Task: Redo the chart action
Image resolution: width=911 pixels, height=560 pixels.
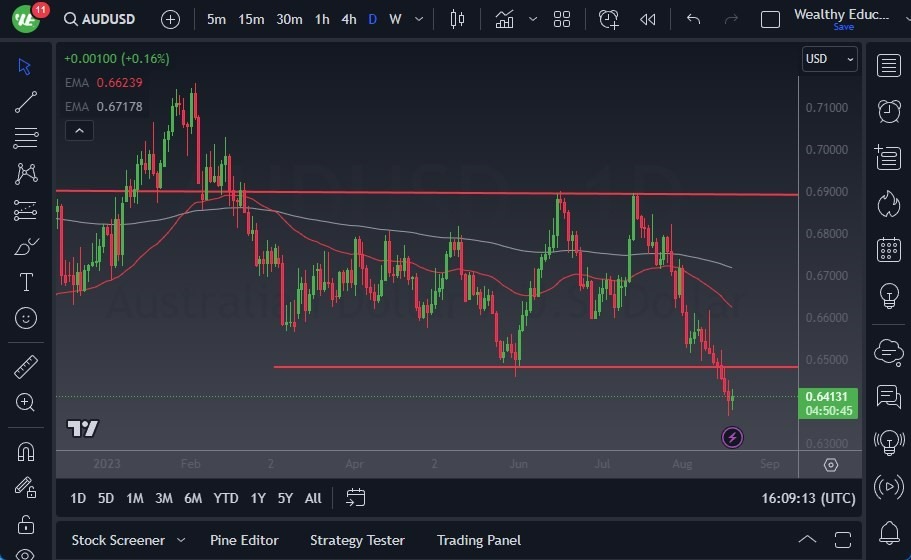Action: pos(731,19)
